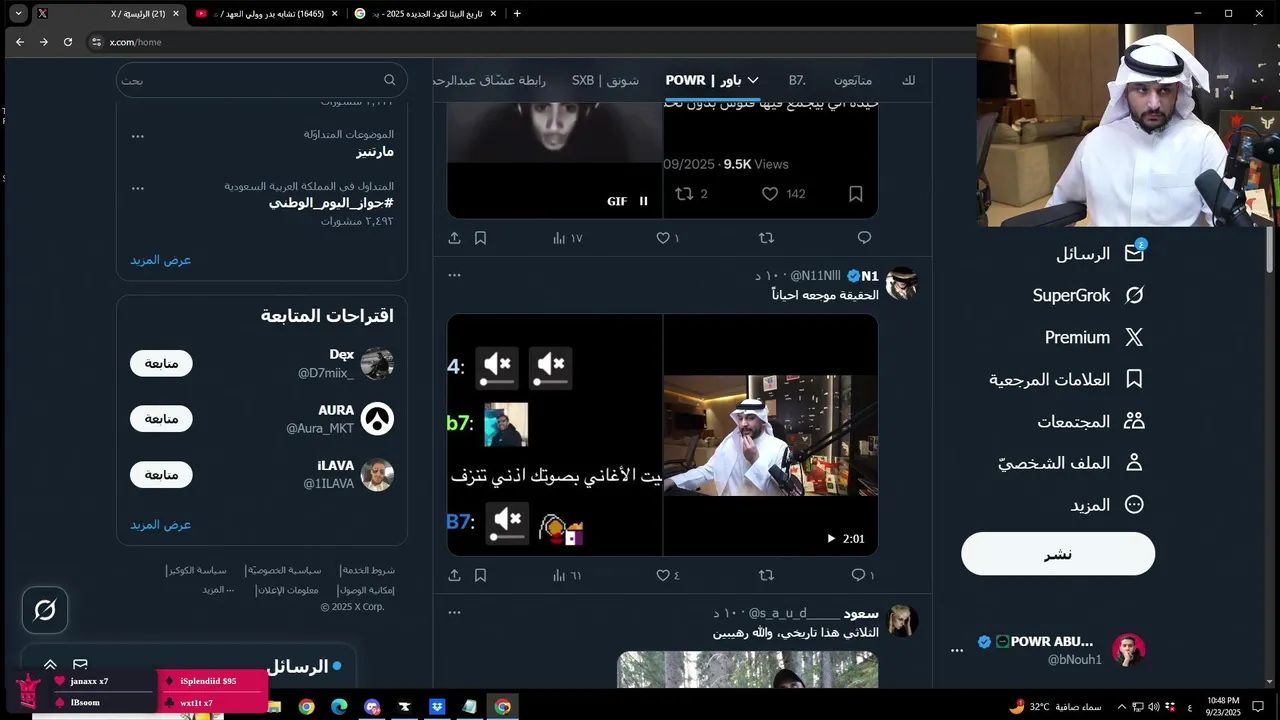Show hidden system tray icons chevron

click(x=1121, y=707)
